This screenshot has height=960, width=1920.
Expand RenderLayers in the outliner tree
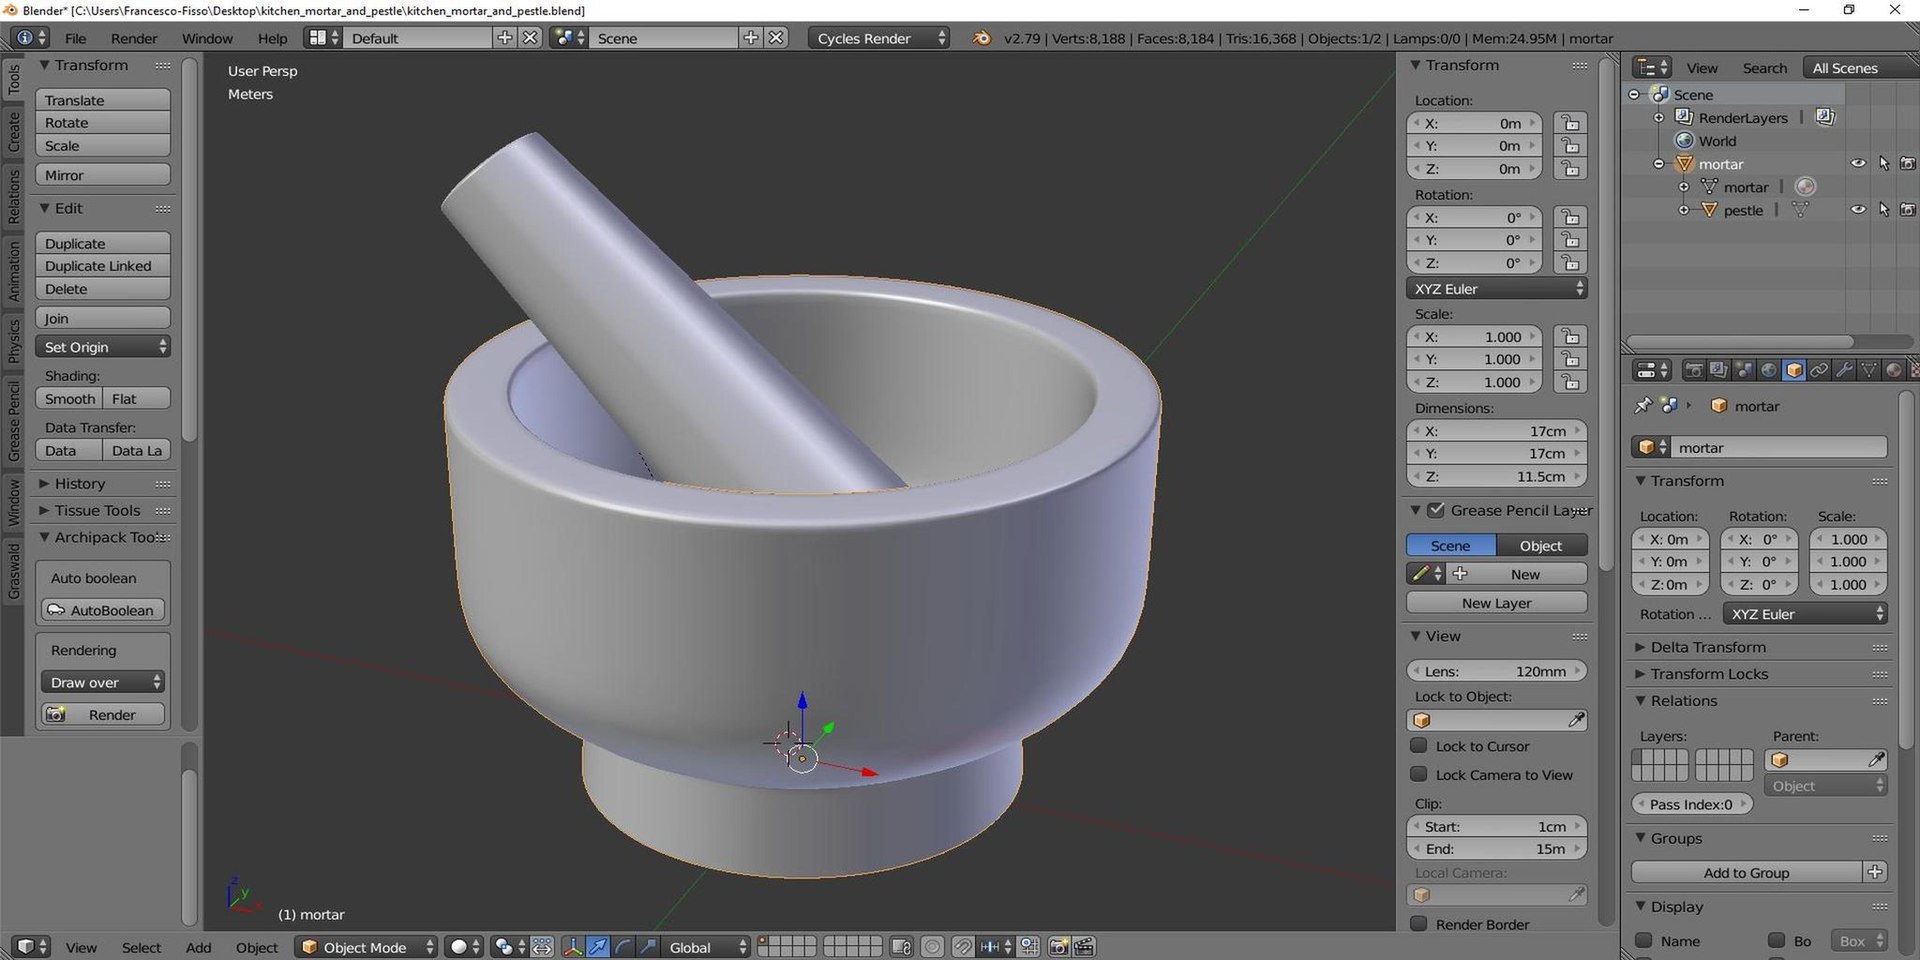point(1659,118)
